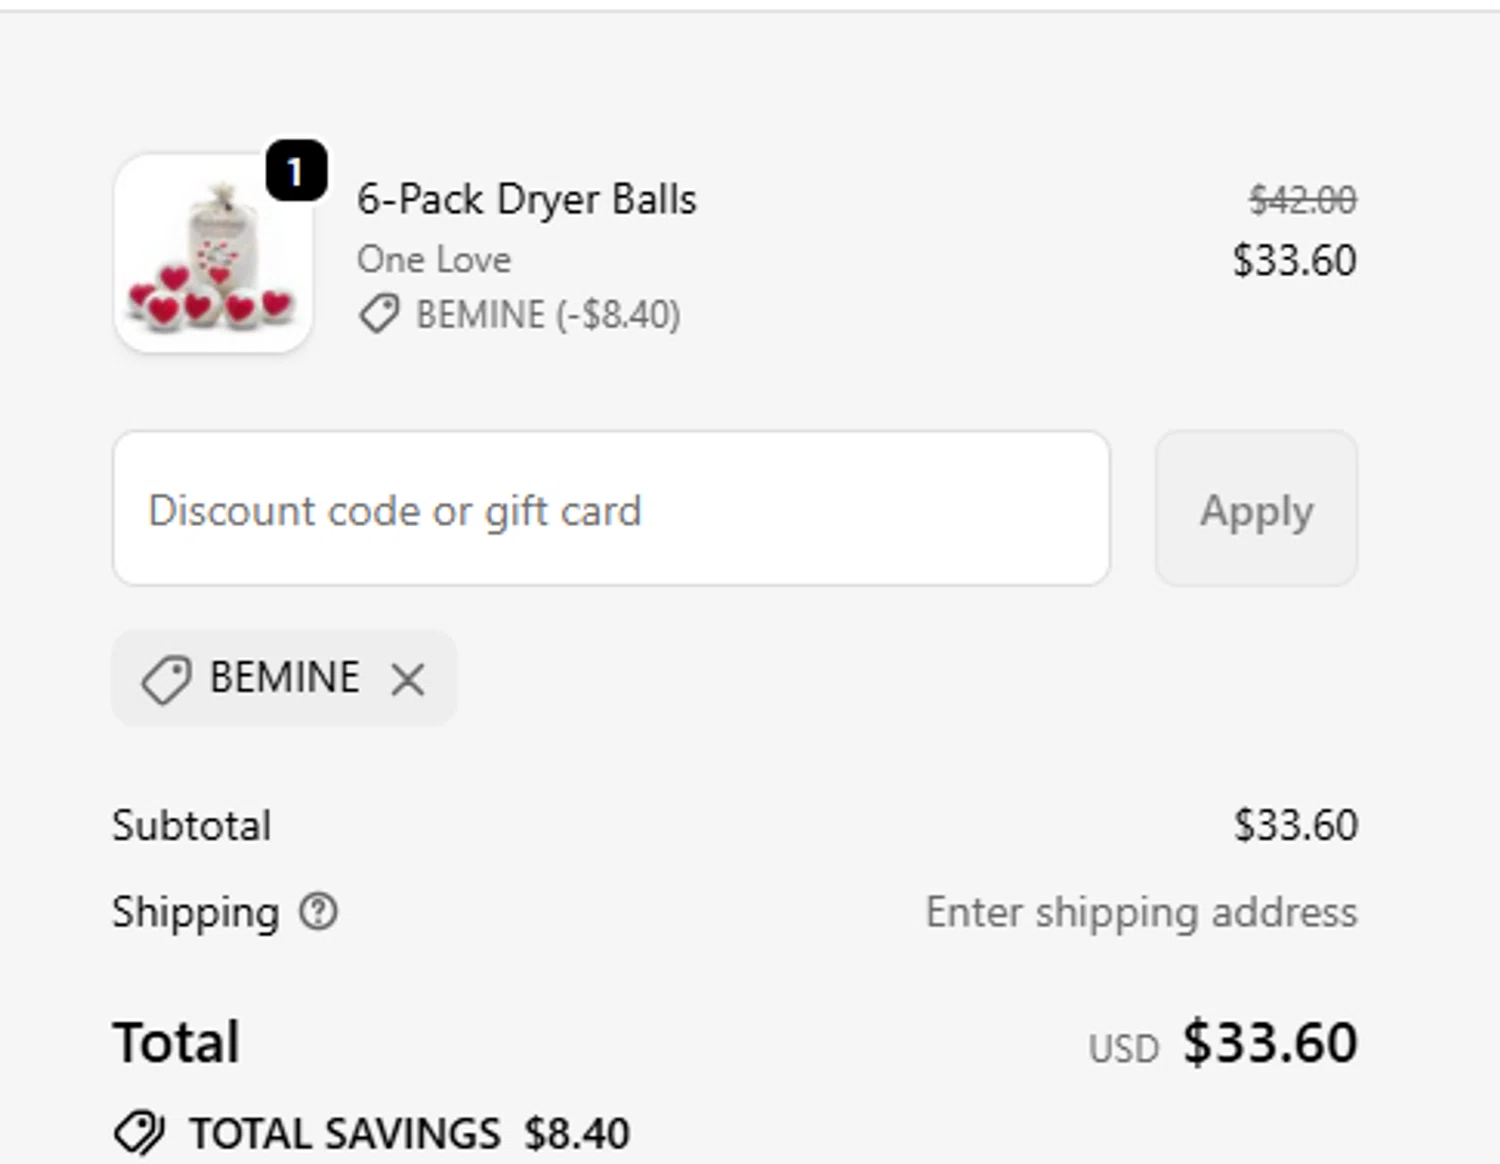
Task: Focus the discount code or gift card field
Action: point(611,509)
